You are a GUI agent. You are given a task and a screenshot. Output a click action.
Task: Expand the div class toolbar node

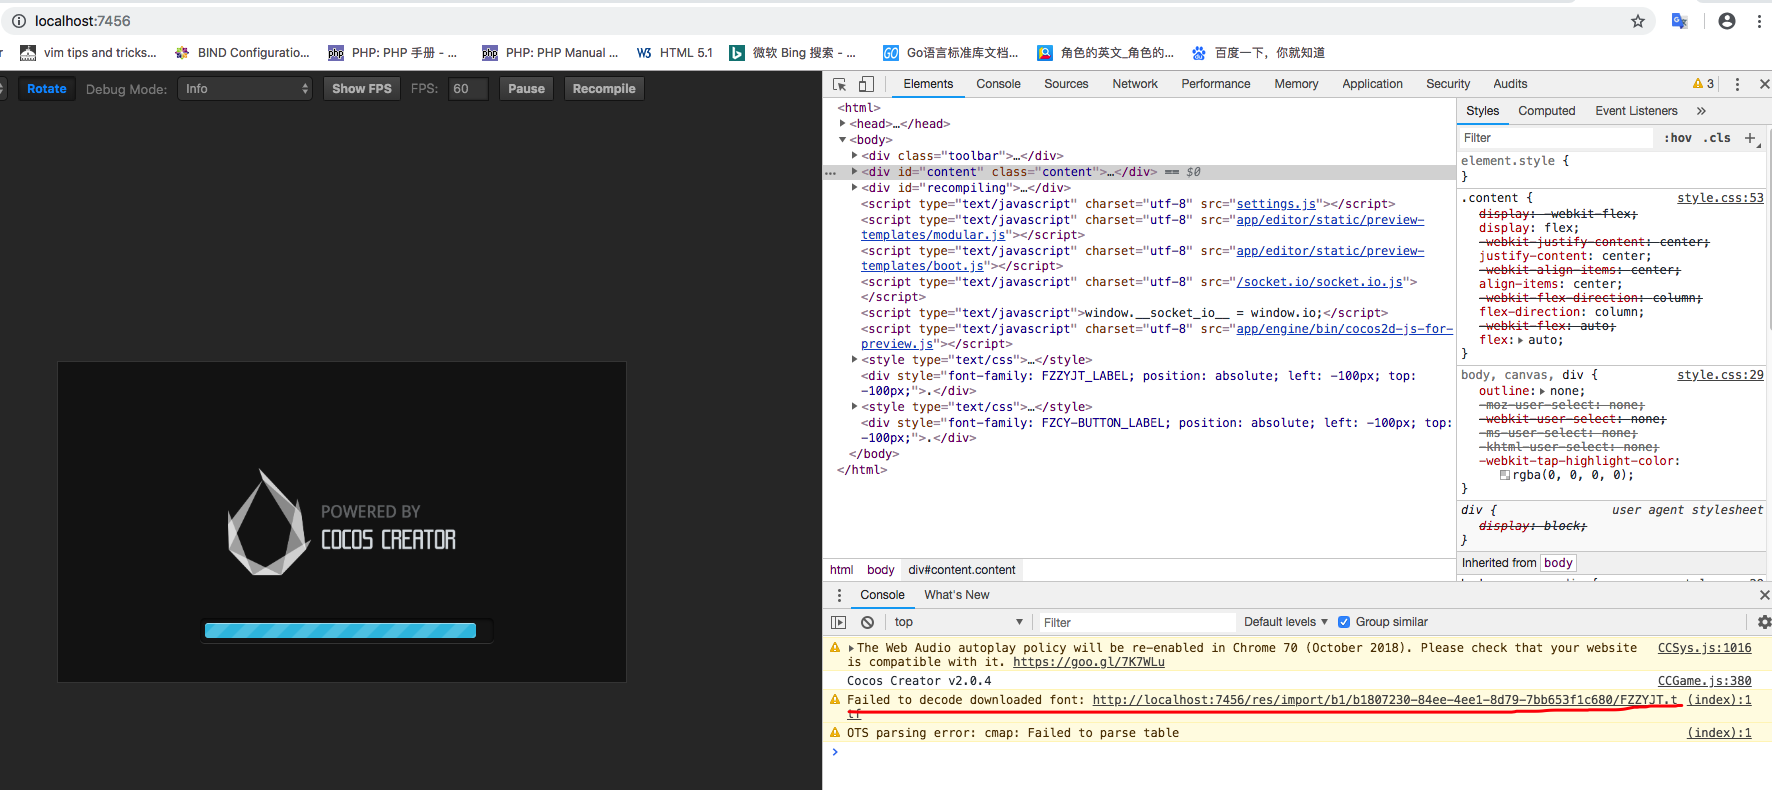click(855, 156)
